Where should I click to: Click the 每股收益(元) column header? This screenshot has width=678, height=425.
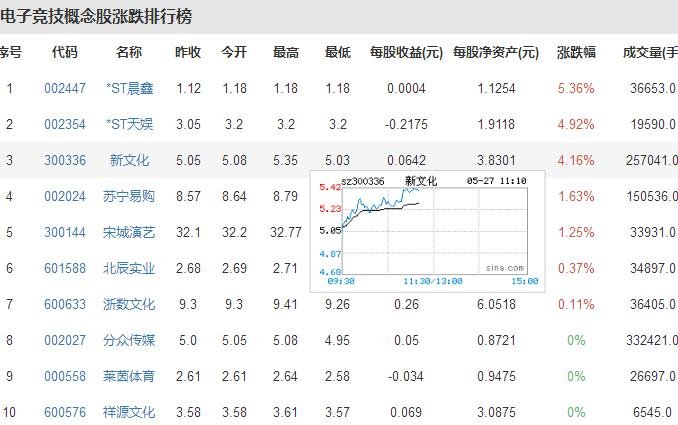[x=406, y=52]
